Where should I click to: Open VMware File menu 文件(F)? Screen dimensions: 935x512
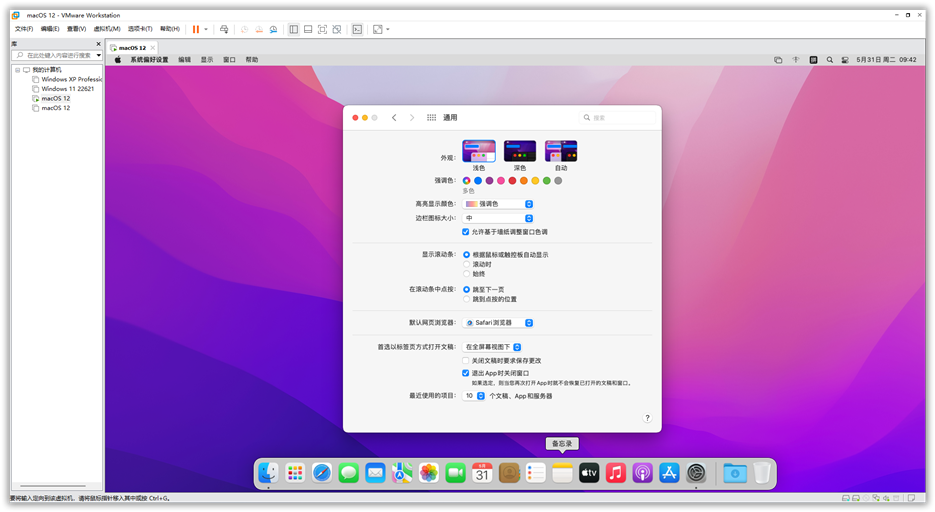pyautogui.click(x=24, y=29)
